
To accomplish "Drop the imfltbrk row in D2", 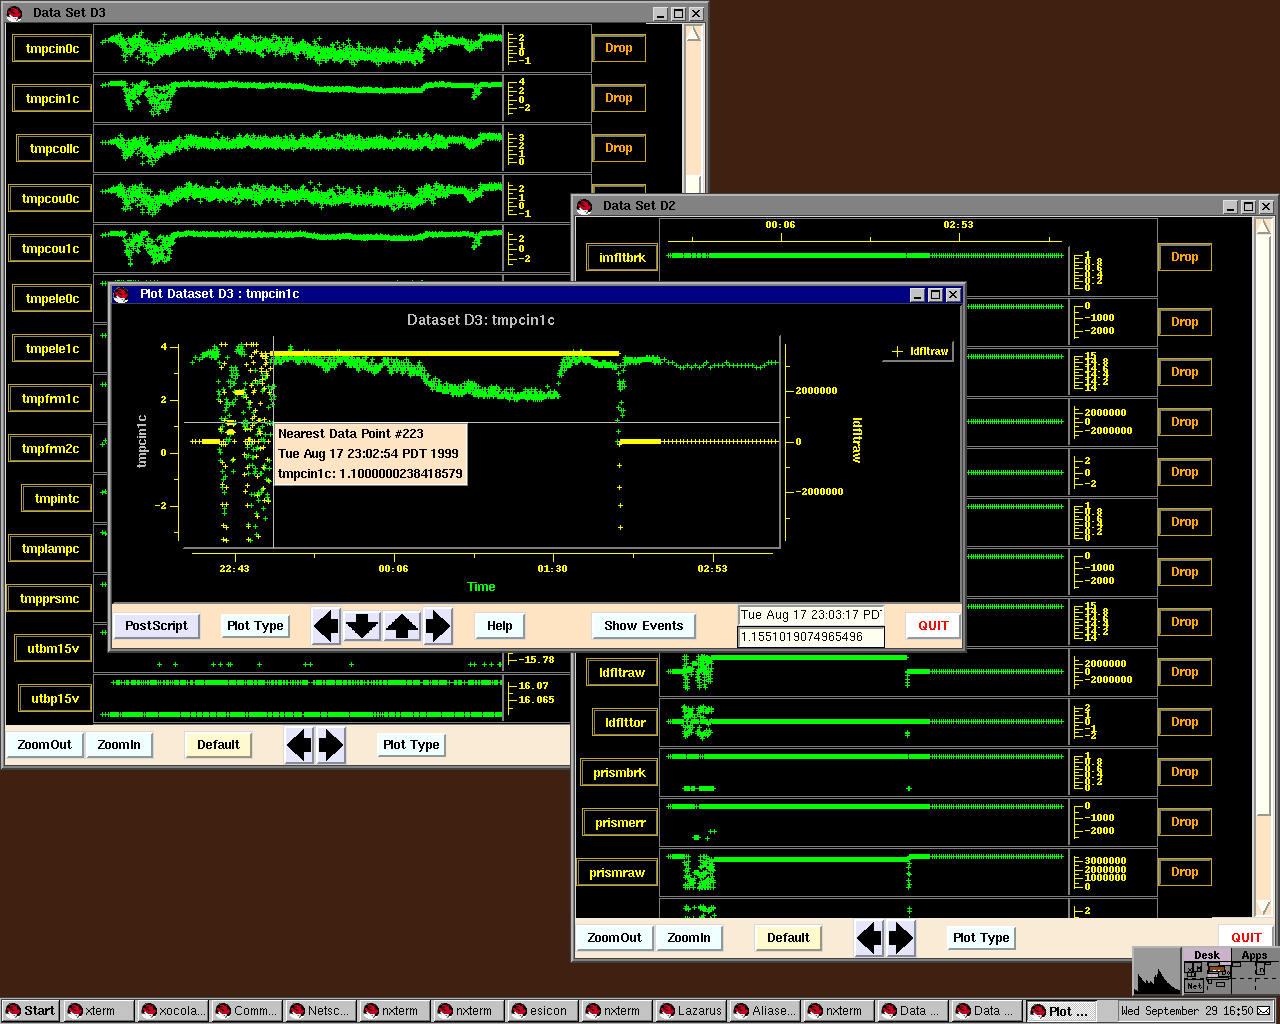I will click(x=1185, y=257).
